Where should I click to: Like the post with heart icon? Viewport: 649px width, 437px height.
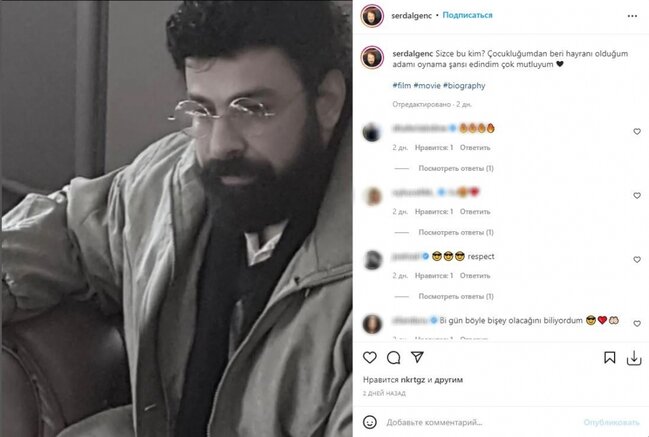(x=370, y=357)
